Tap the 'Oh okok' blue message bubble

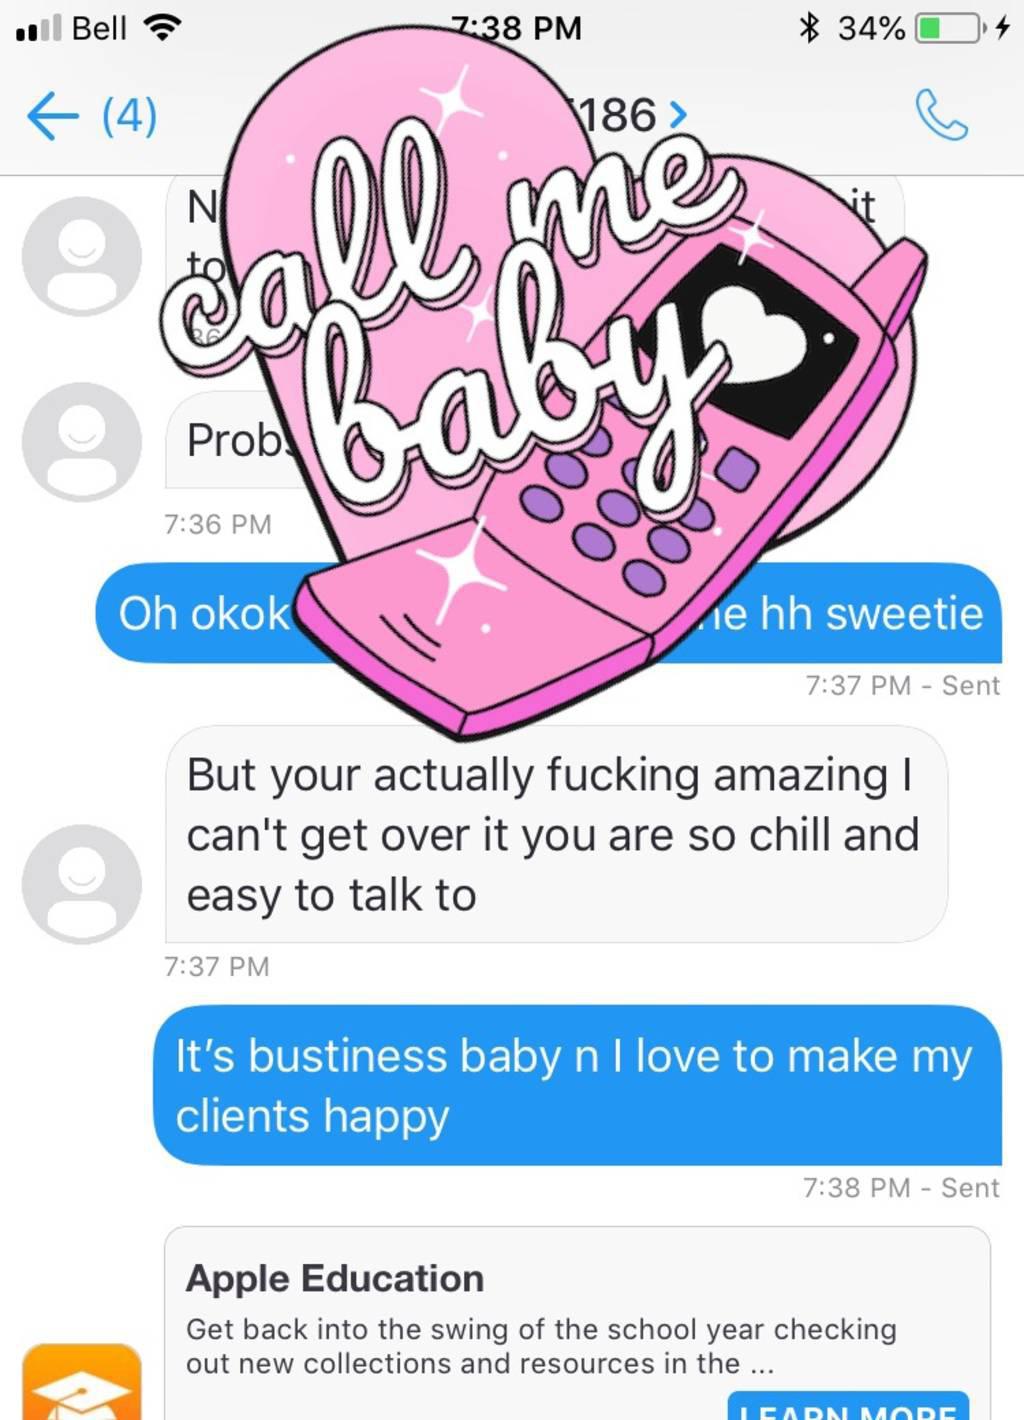pos(549,613)
